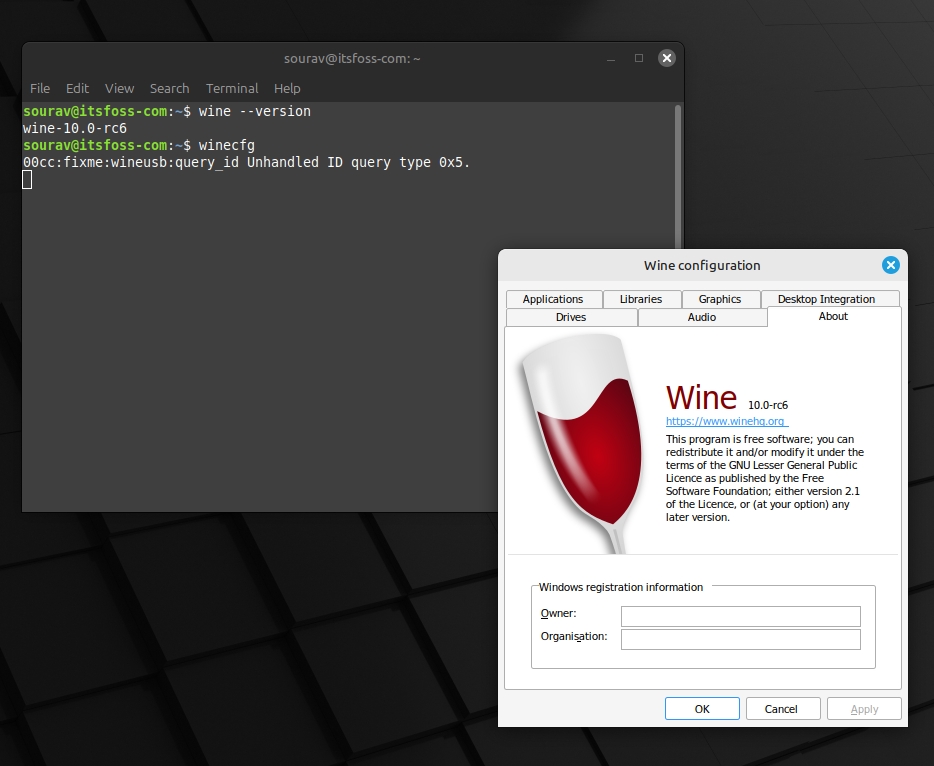Click the terminal window minimize icon
The image size is (934, 766).
click(610, 58)
